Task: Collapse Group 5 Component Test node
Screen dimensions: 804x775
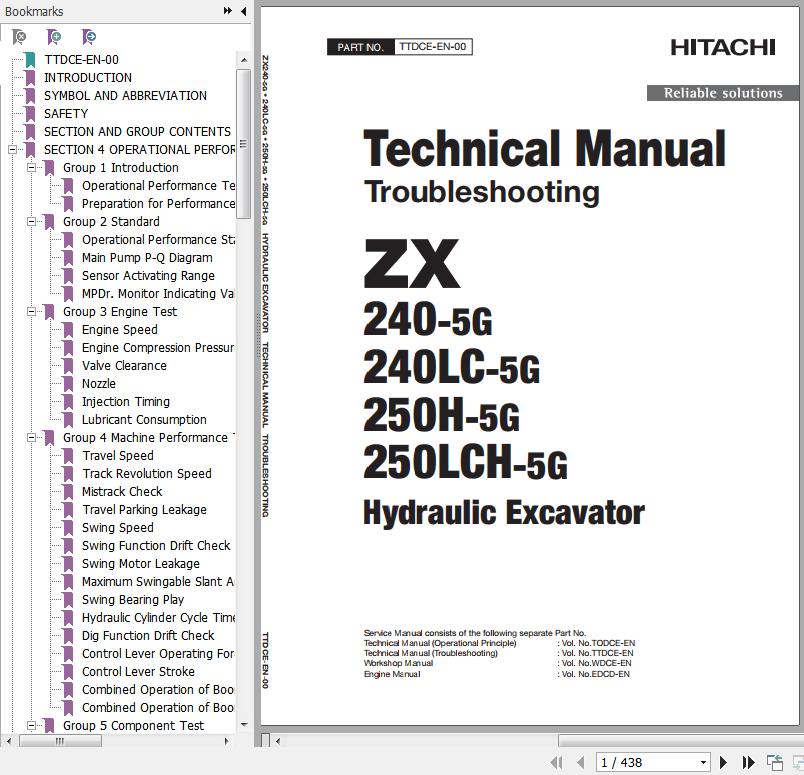Action: (31, 725)
